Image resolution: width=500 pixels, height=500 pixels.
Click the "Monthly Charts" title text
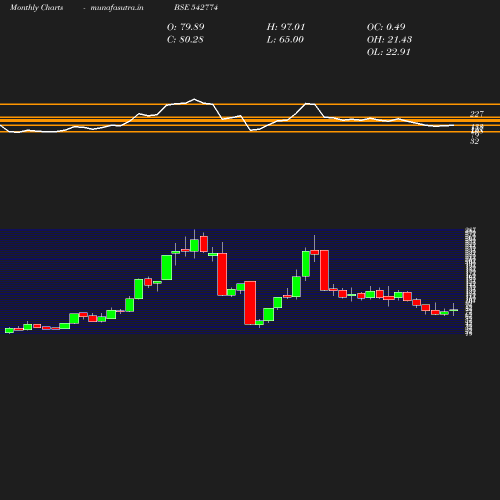[x=36, y=8]
